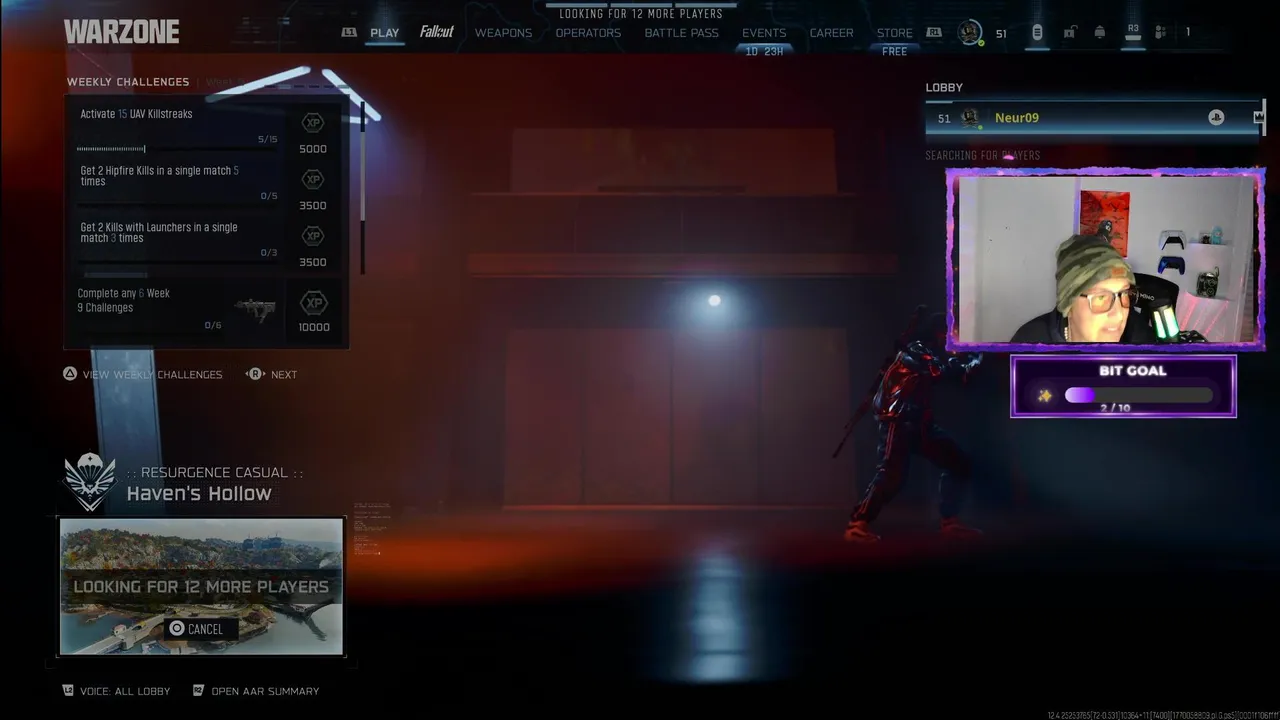Click the L2 icon next to Voice: All Lobby
Screen dimensions: 1280x720
pyautogui.click(x=68, y=690)
